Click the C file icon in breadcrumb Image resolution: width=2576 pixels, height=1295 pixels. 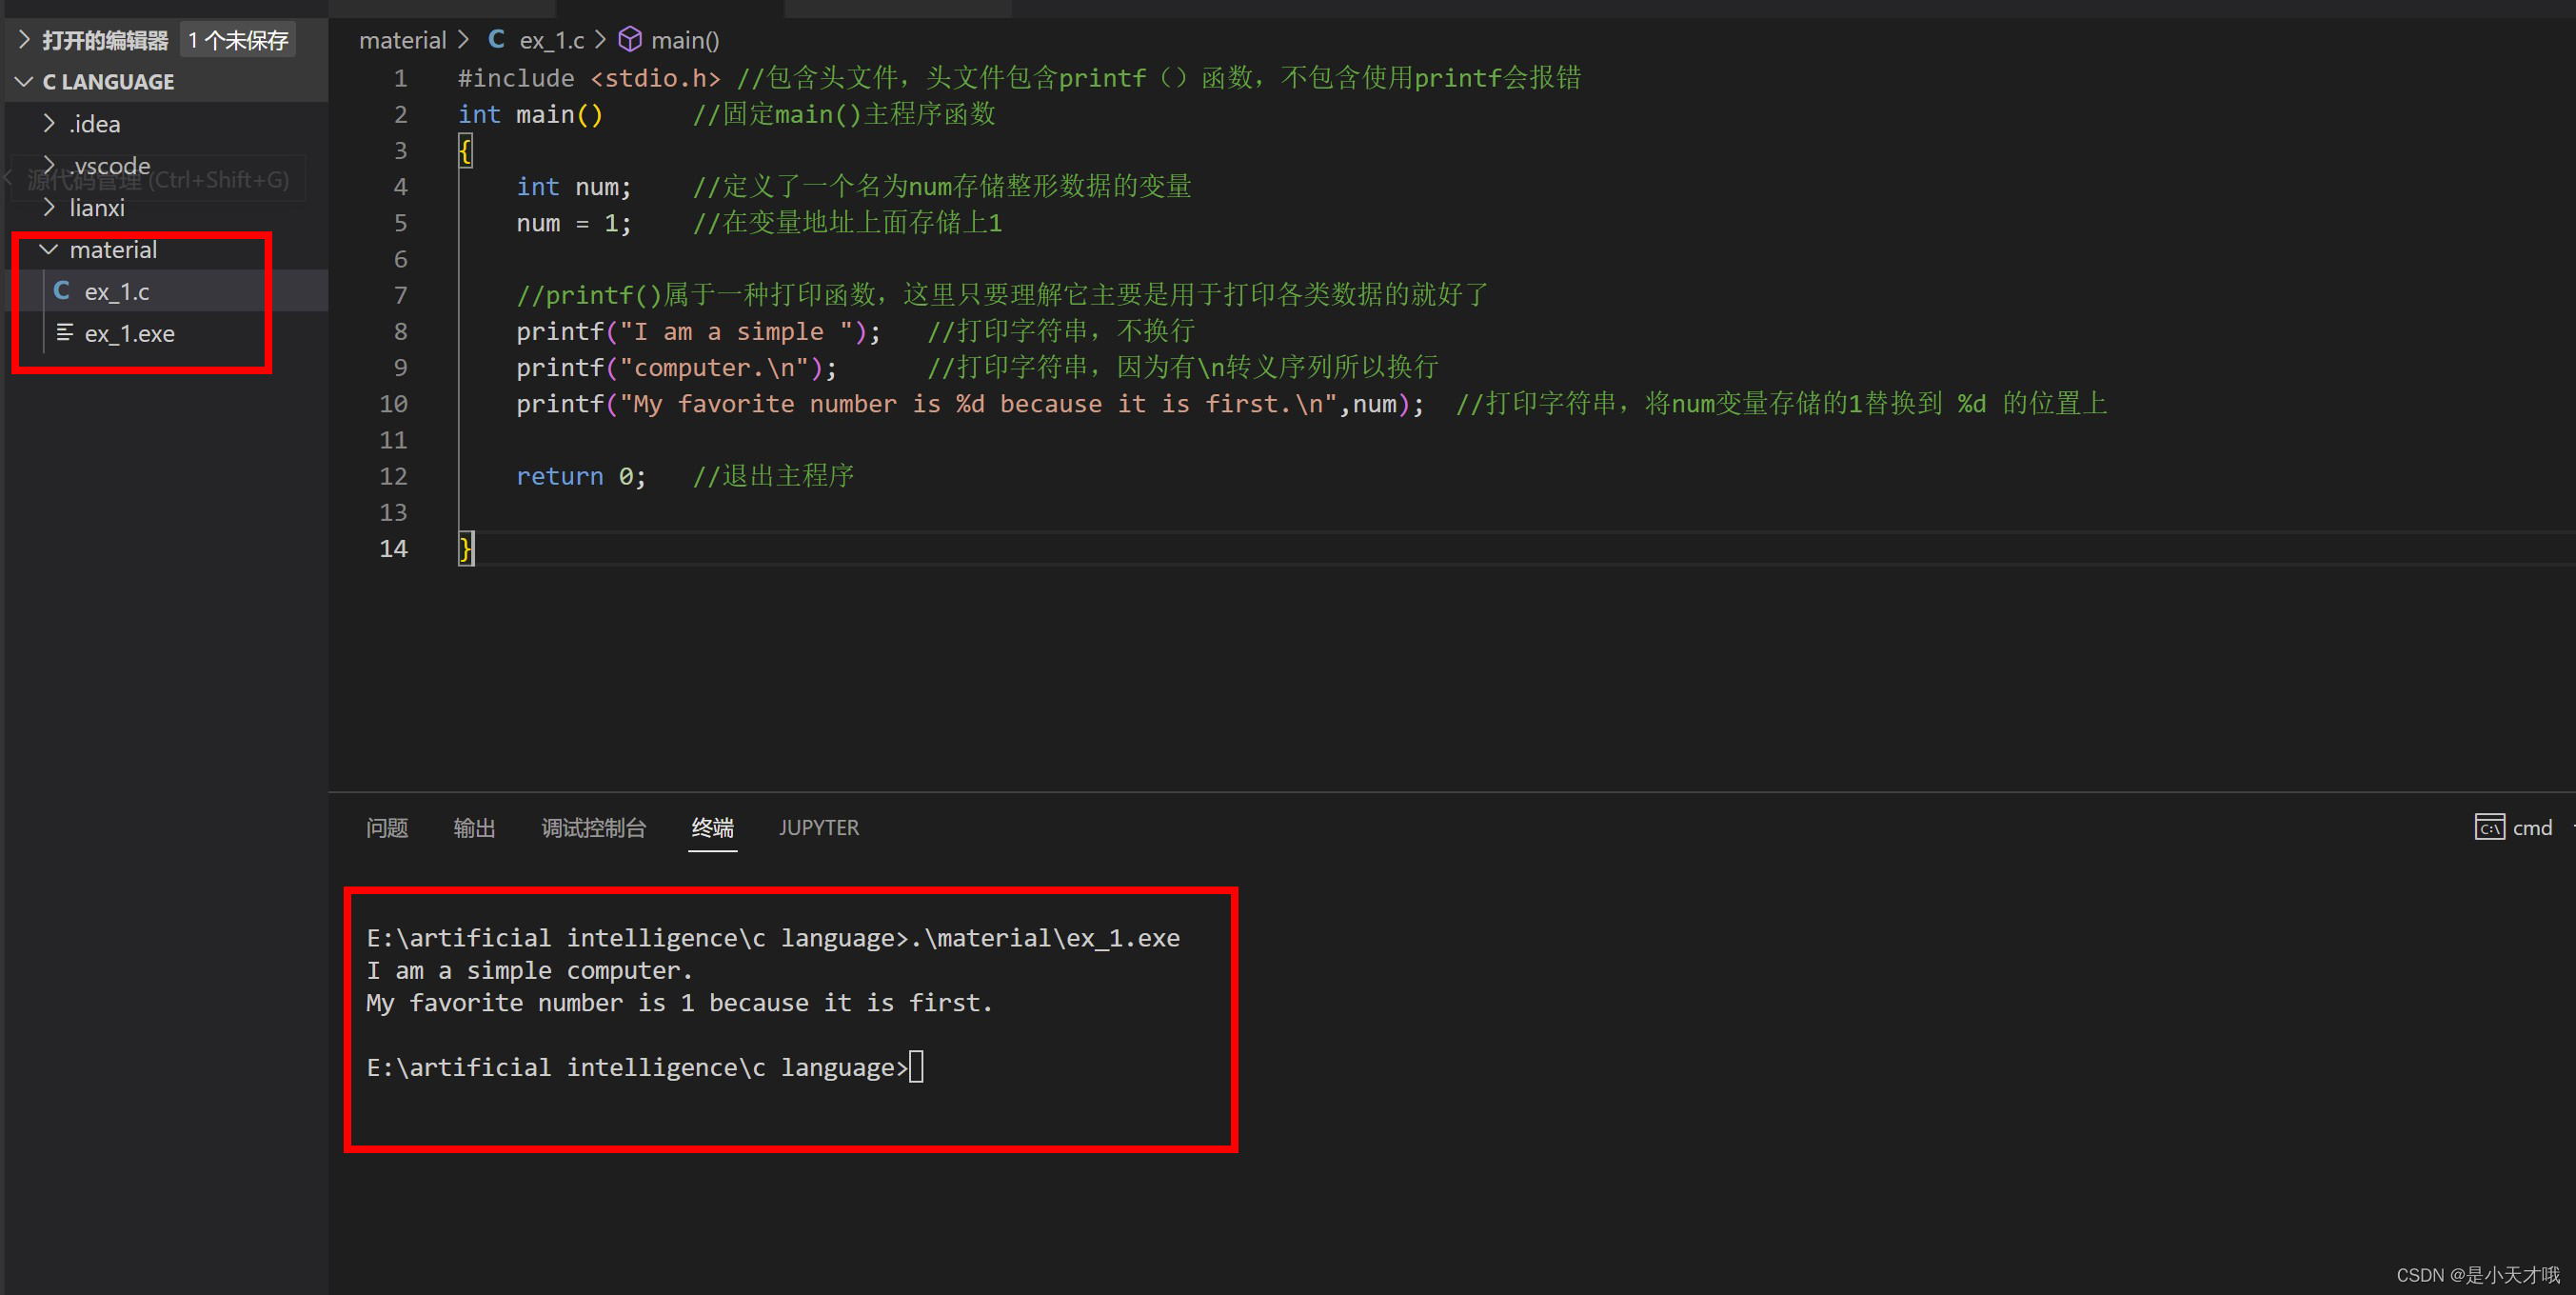(496, 40)
